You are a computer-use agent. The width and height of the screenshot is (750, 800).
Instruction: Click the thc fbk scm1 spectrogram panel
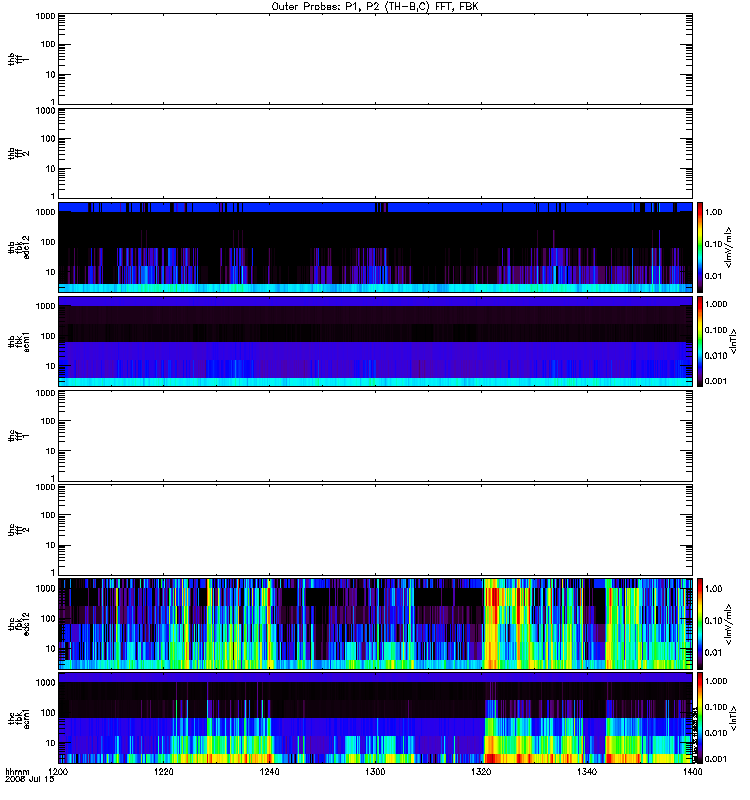click(x=375, y=718)
